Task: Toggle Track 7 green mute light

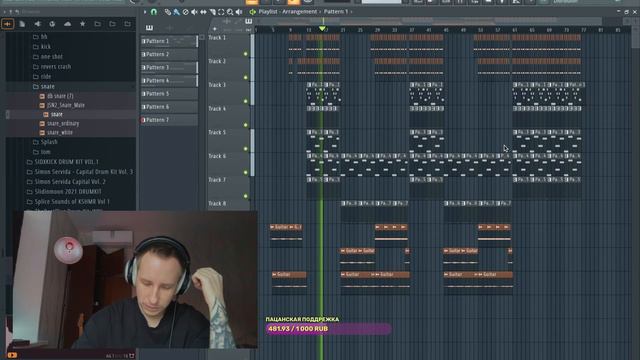Action: click(x=246, y=196)
